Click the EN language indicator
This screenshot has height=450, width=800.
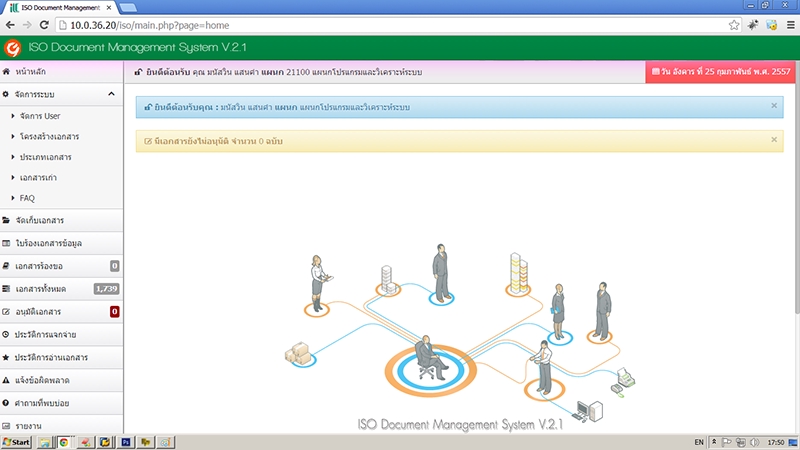click(699, 442)
